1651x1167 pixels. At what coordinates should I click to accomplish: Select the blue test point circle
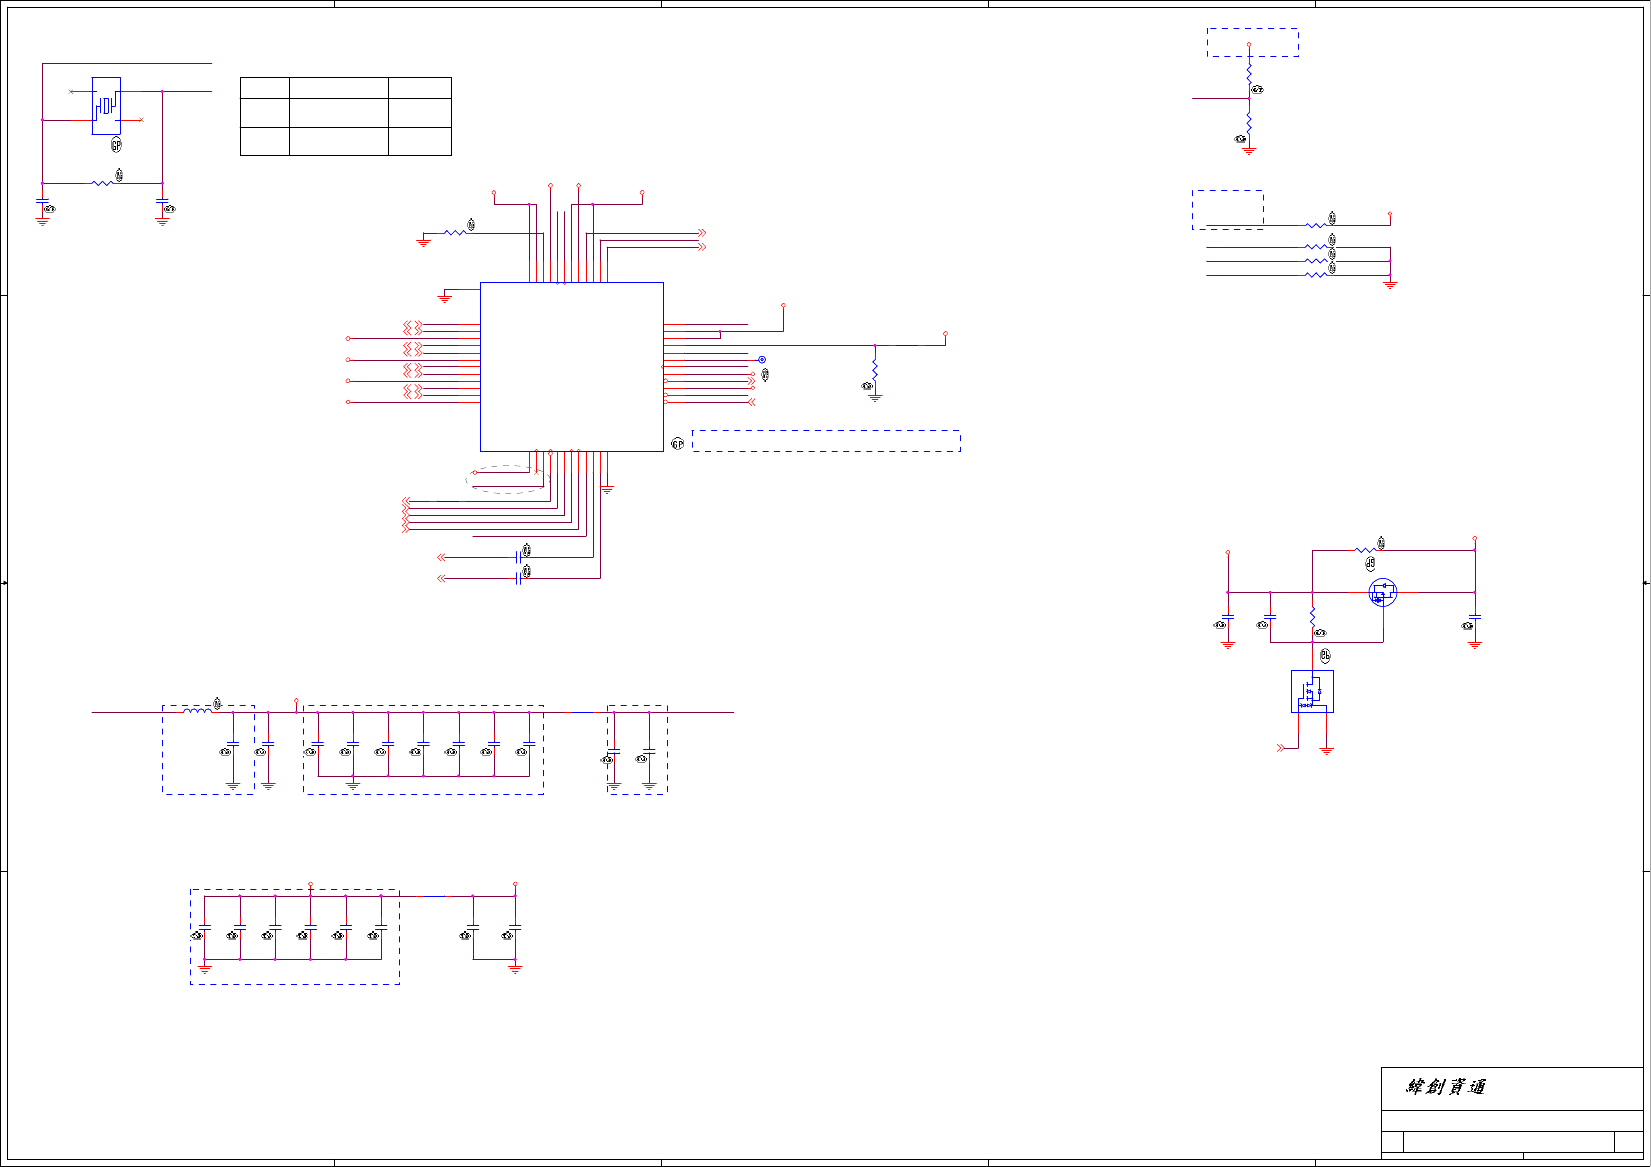[762, 360]
